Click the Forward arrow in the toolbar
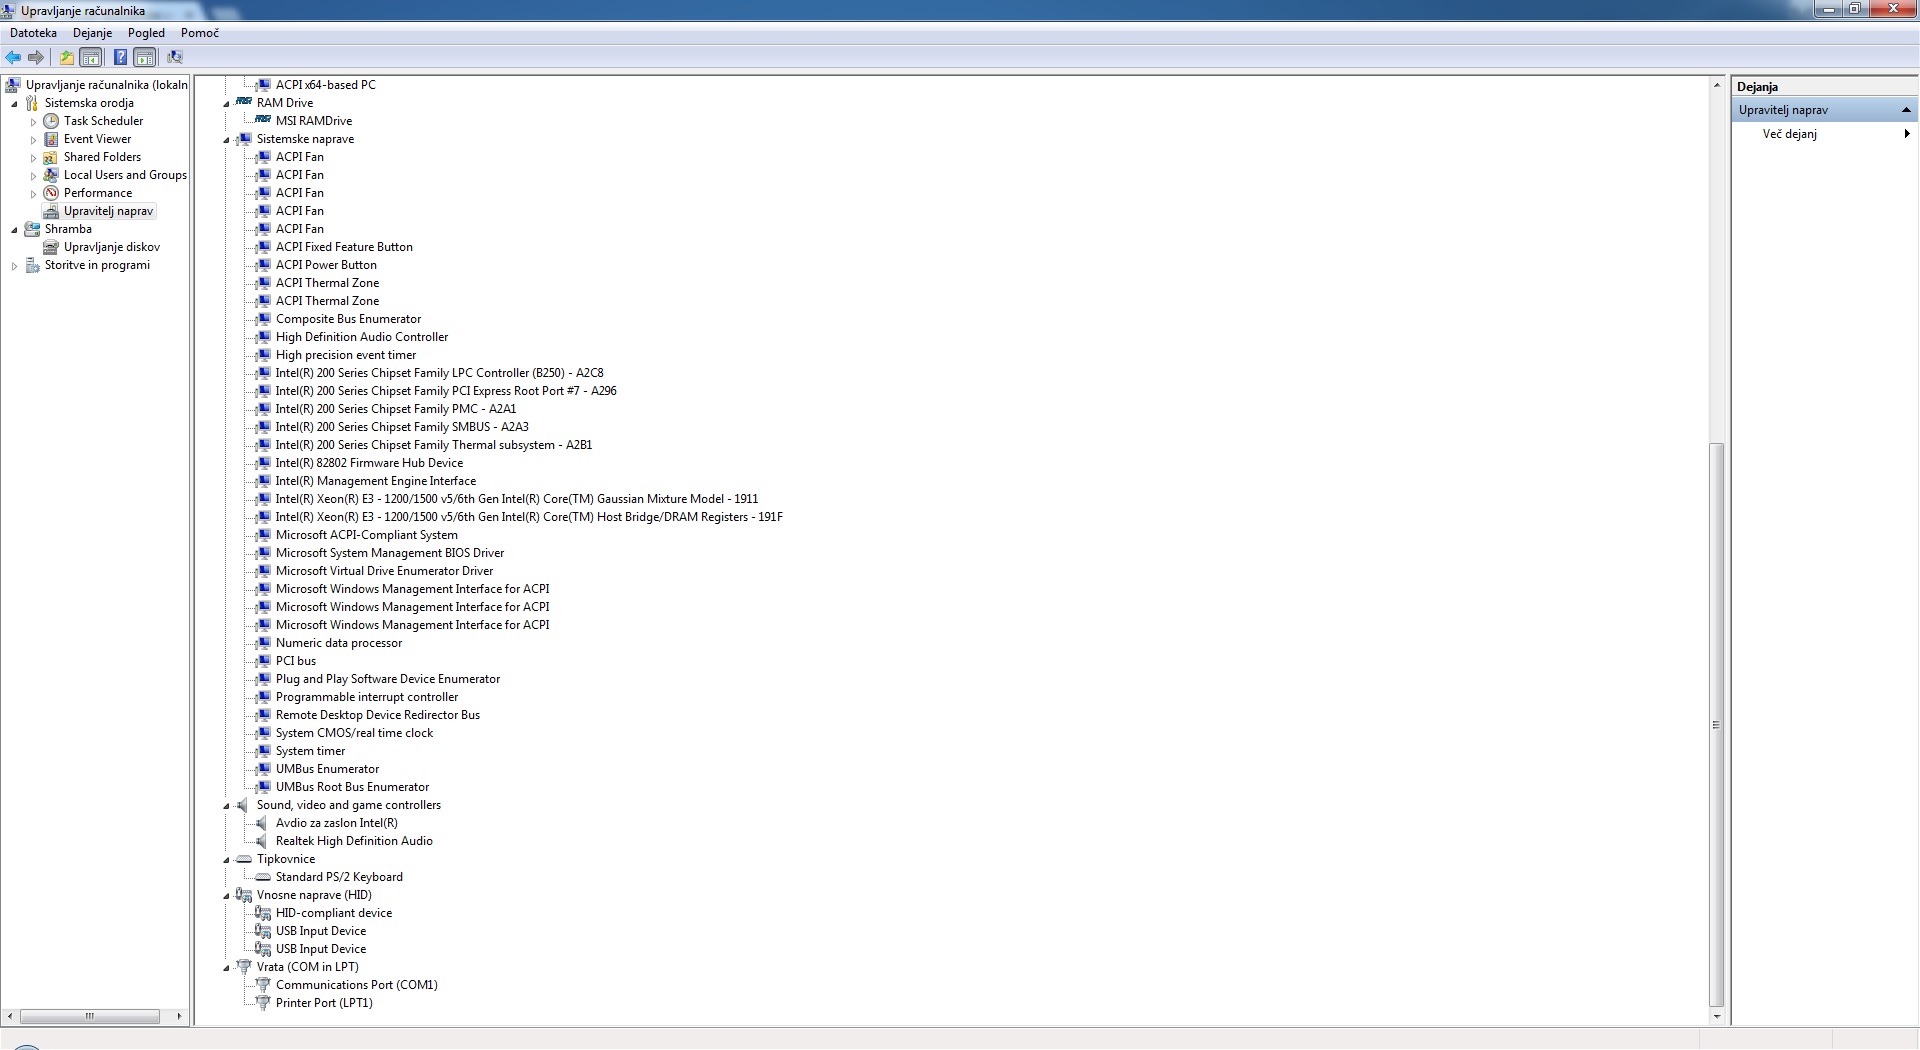This screenshot has height=1050, width=1920. pyautogui.click(x=36, y=57)
